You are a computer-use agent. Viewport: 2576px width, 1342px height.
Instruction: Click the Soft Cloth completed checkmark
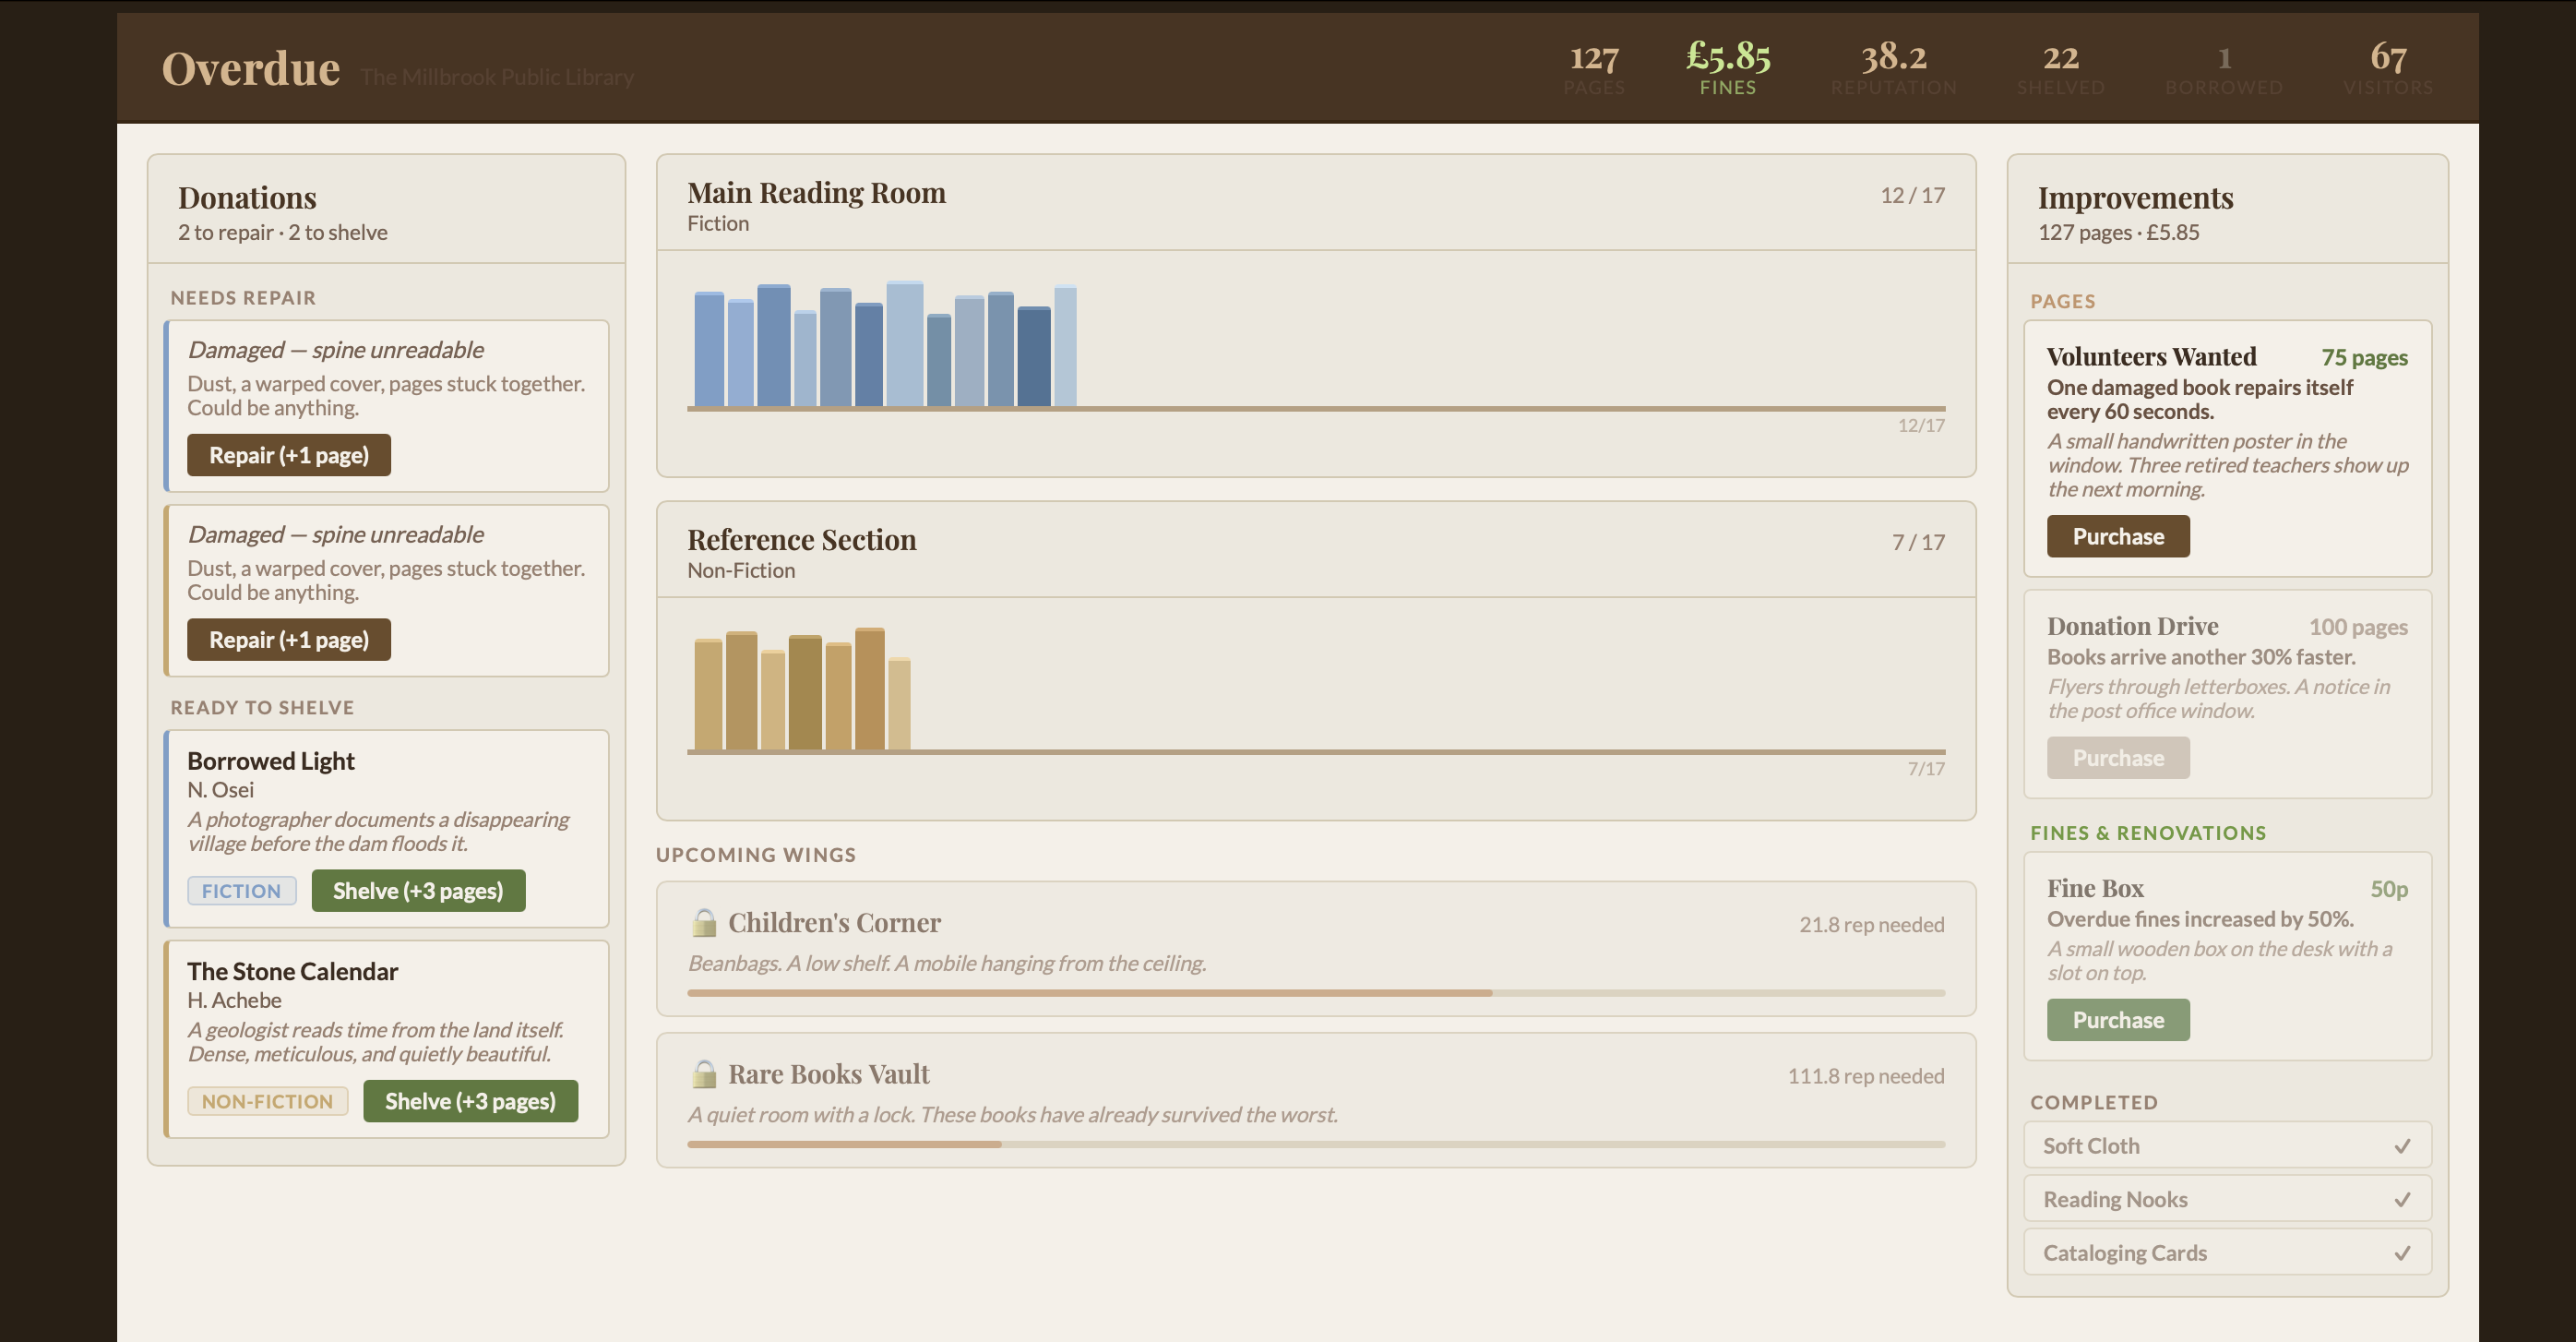click(x=2402, y=1146)
